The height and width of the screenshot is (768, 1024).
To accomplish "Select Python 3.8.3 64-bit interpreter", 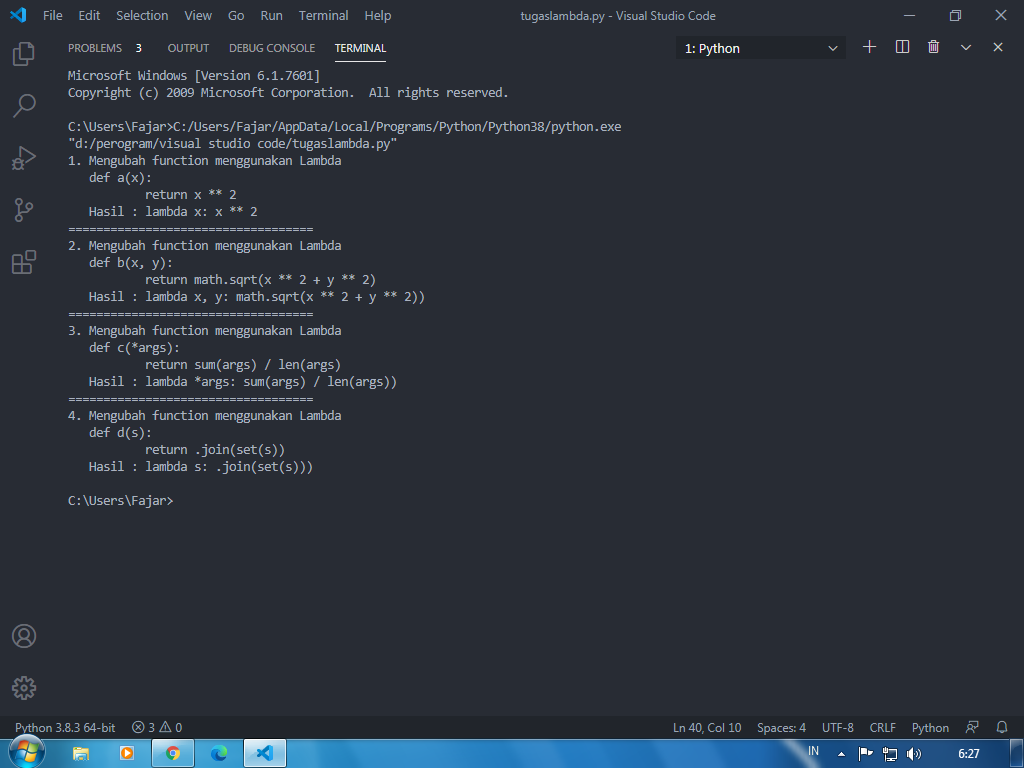I will point(65,728).
